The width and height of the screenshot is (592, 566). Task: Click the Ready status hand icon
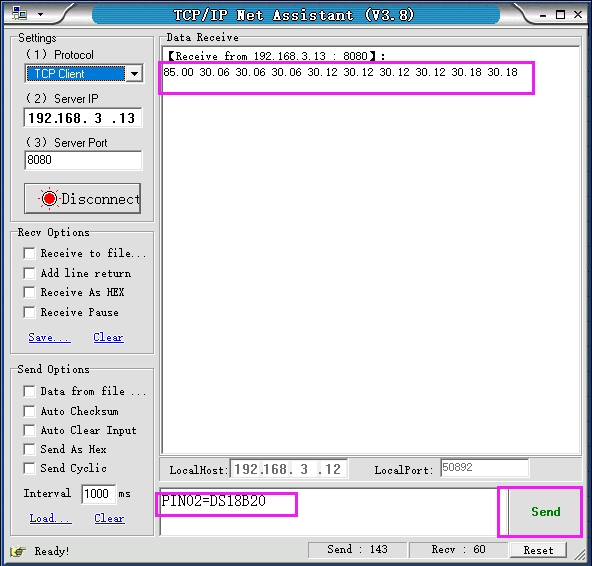(x=18, y=551)
